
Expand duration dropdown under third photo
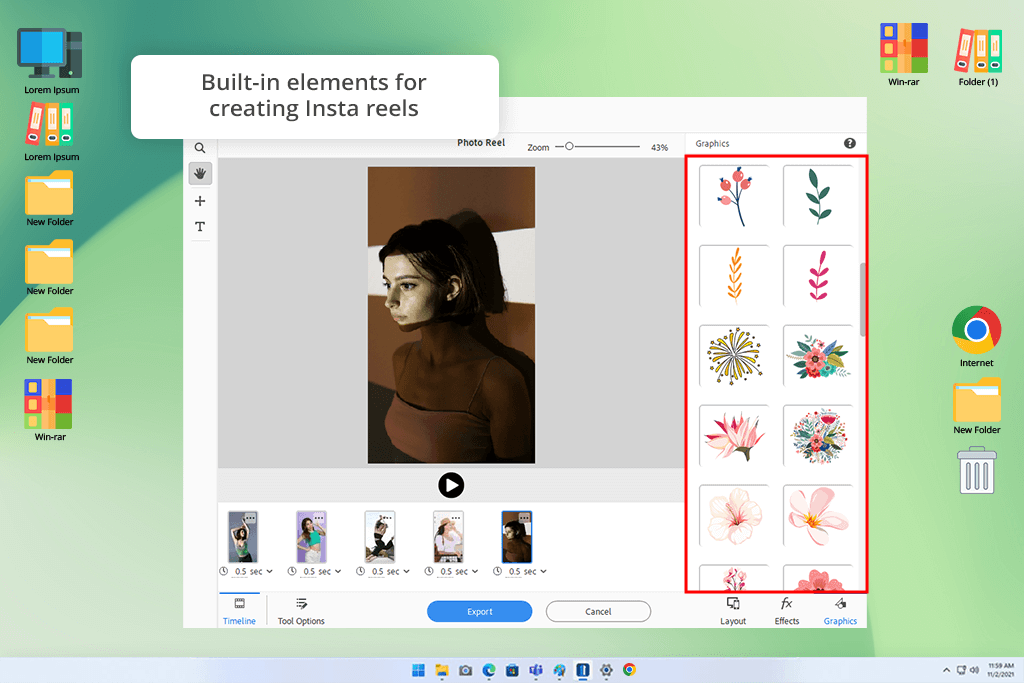(x=406, y=572)
